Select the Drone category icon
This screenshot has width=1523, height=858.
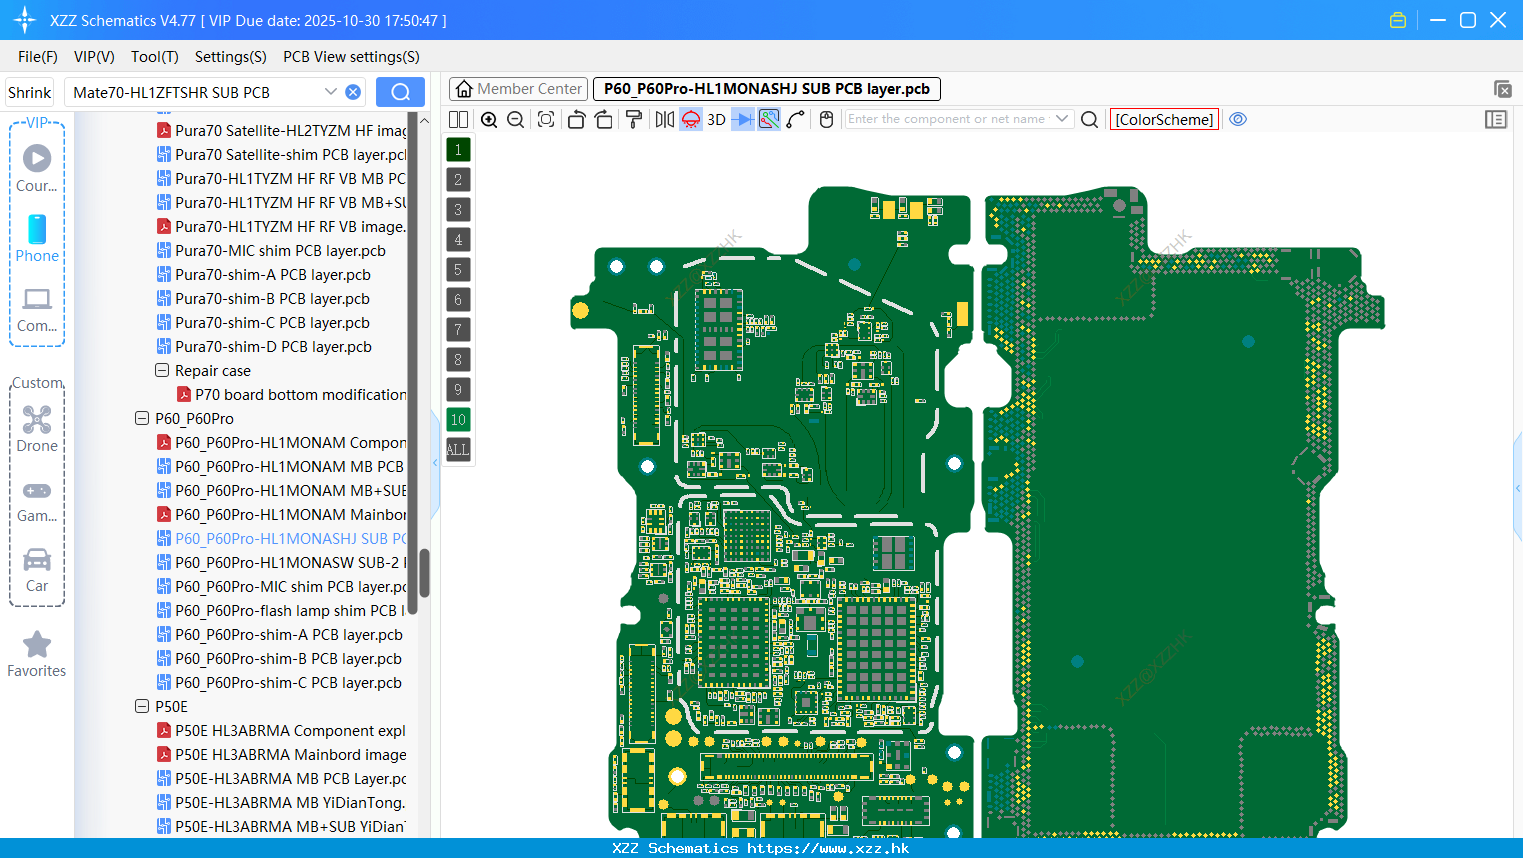click(37, 428)
